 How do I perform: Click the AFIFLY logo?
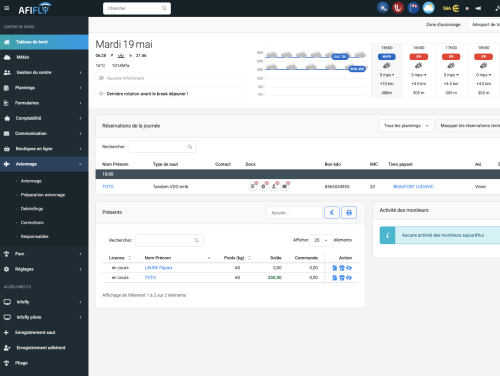(35, 9)
